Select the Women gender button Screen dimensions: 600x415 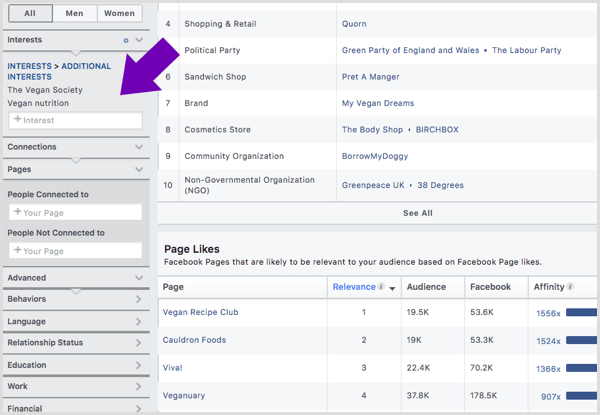click(x=119, y=13)
